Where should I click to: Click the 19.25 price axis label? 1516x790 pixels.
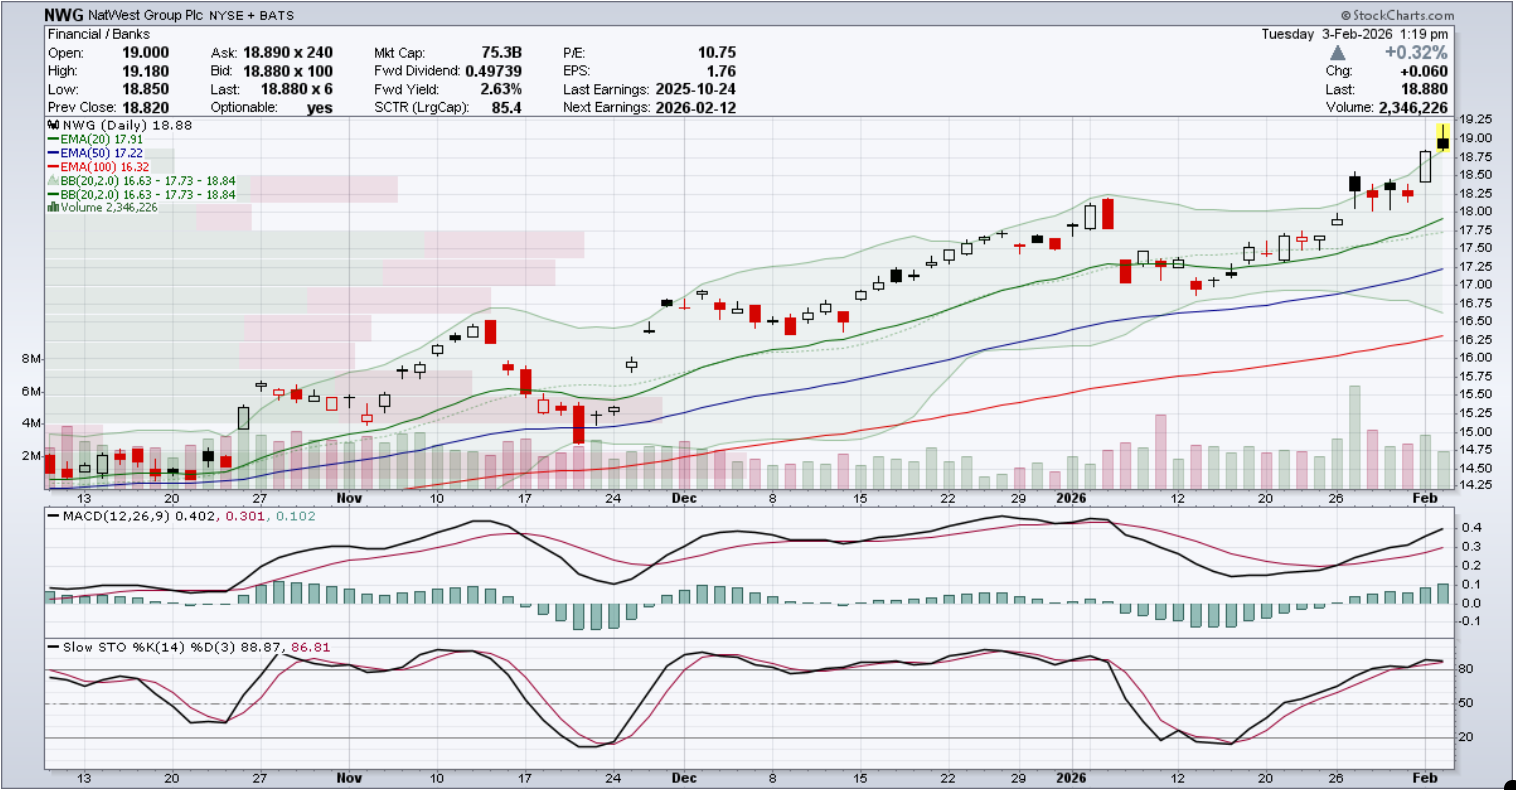(1474, 120)
